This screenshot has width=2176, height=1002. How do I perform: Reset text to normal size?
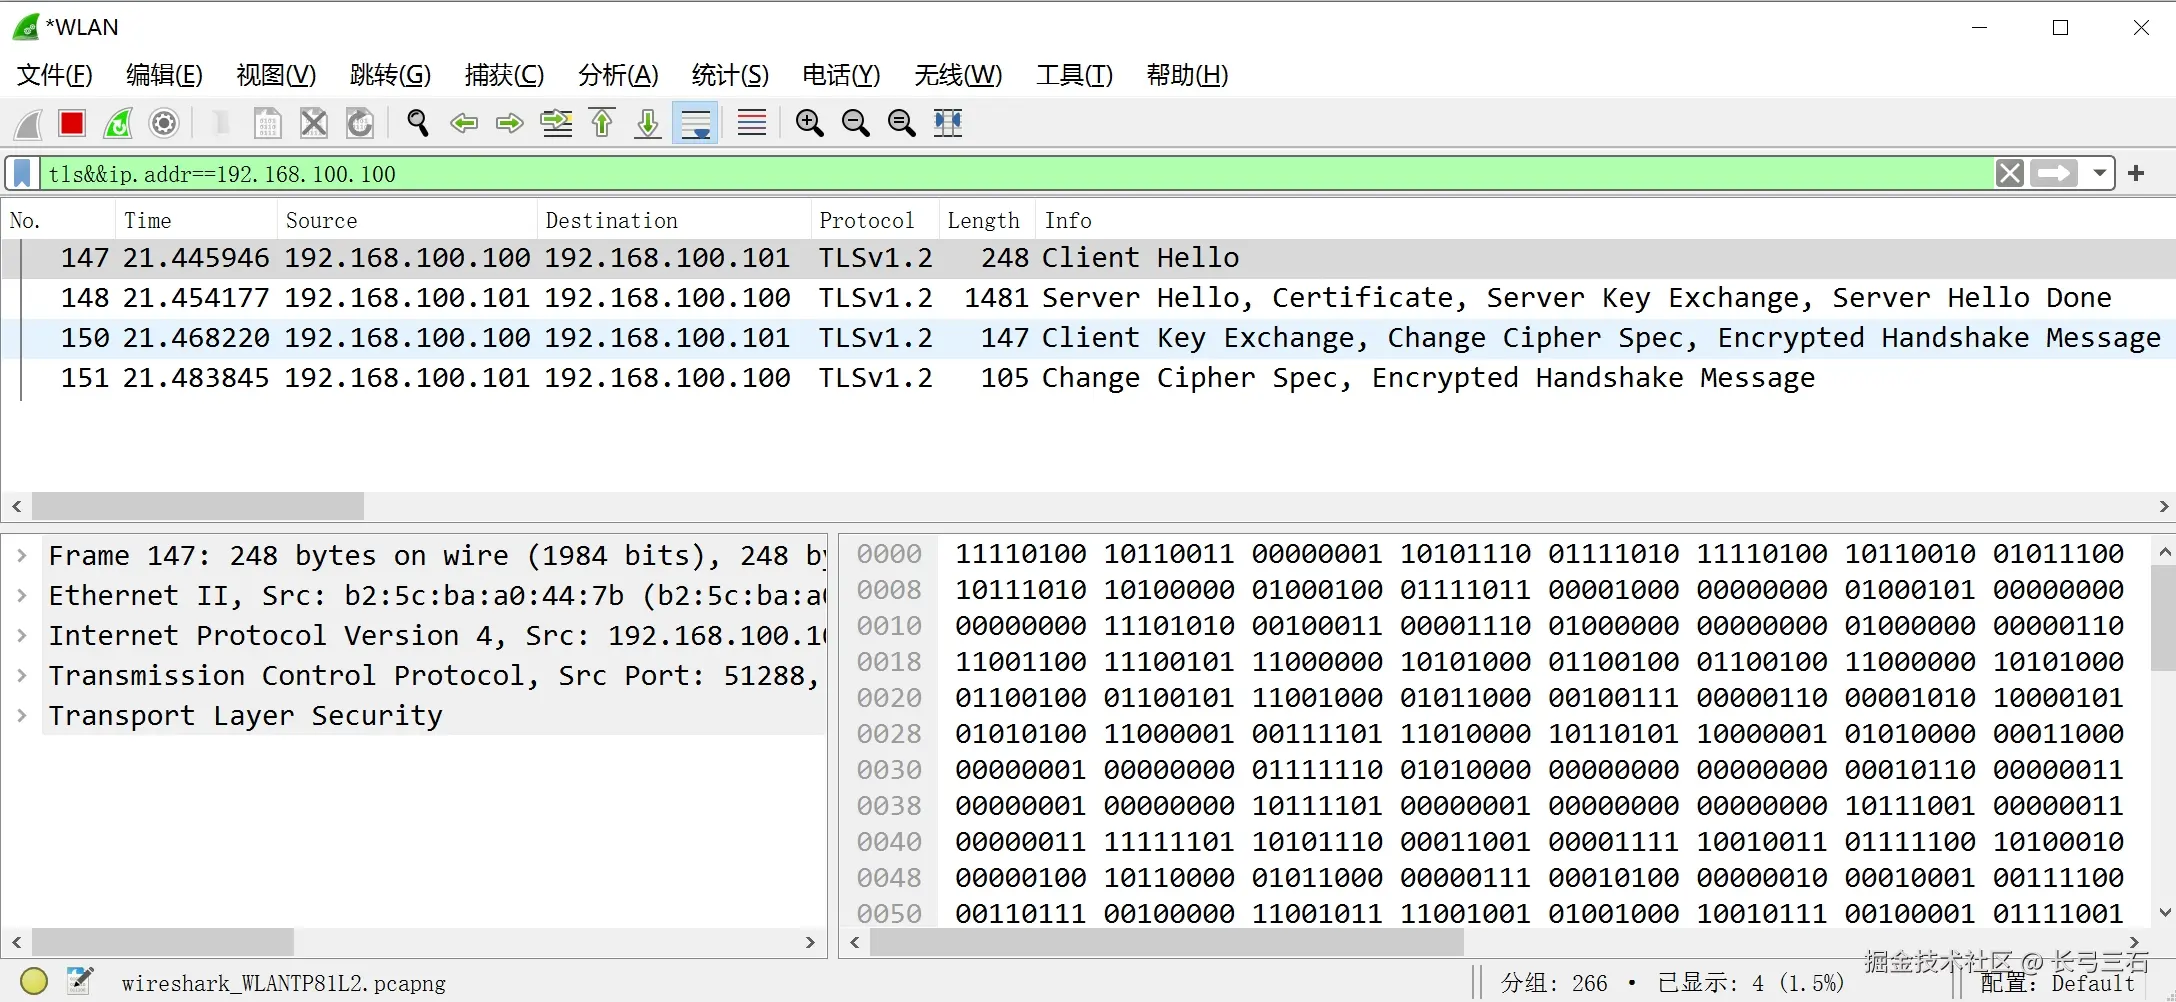[x=901, y=123]
